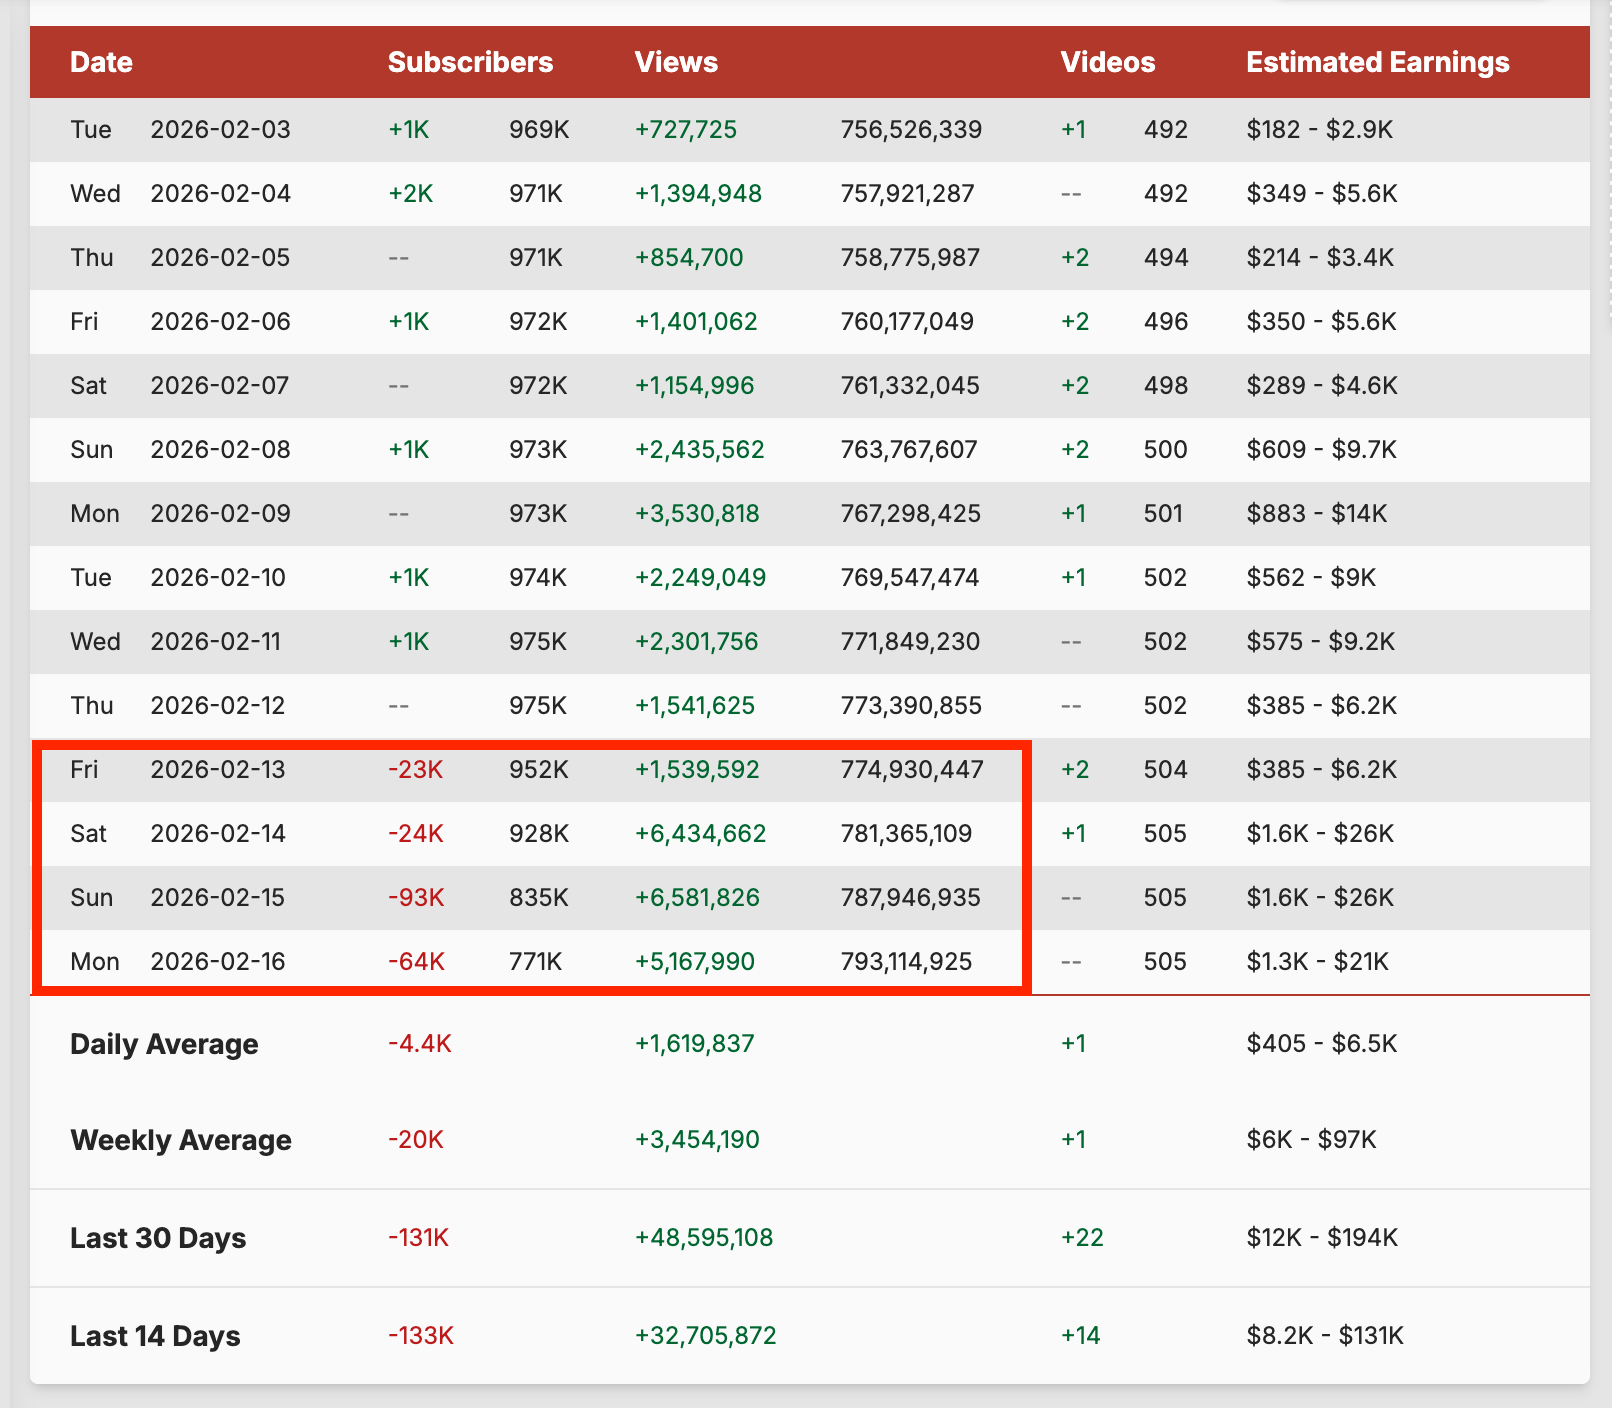Select total views 793,114,925
Viewport: 1612px width, 1408px height.
[x=906, y=962]
